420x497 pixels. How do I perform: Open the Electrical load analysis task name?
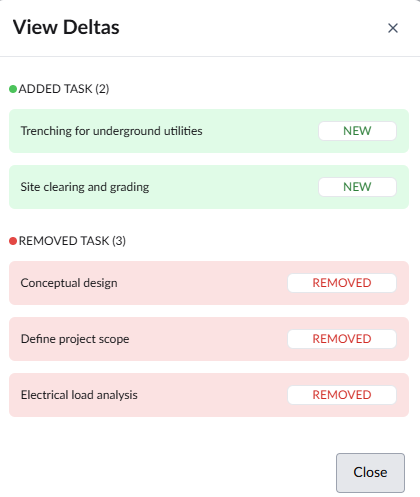(79, 395)
